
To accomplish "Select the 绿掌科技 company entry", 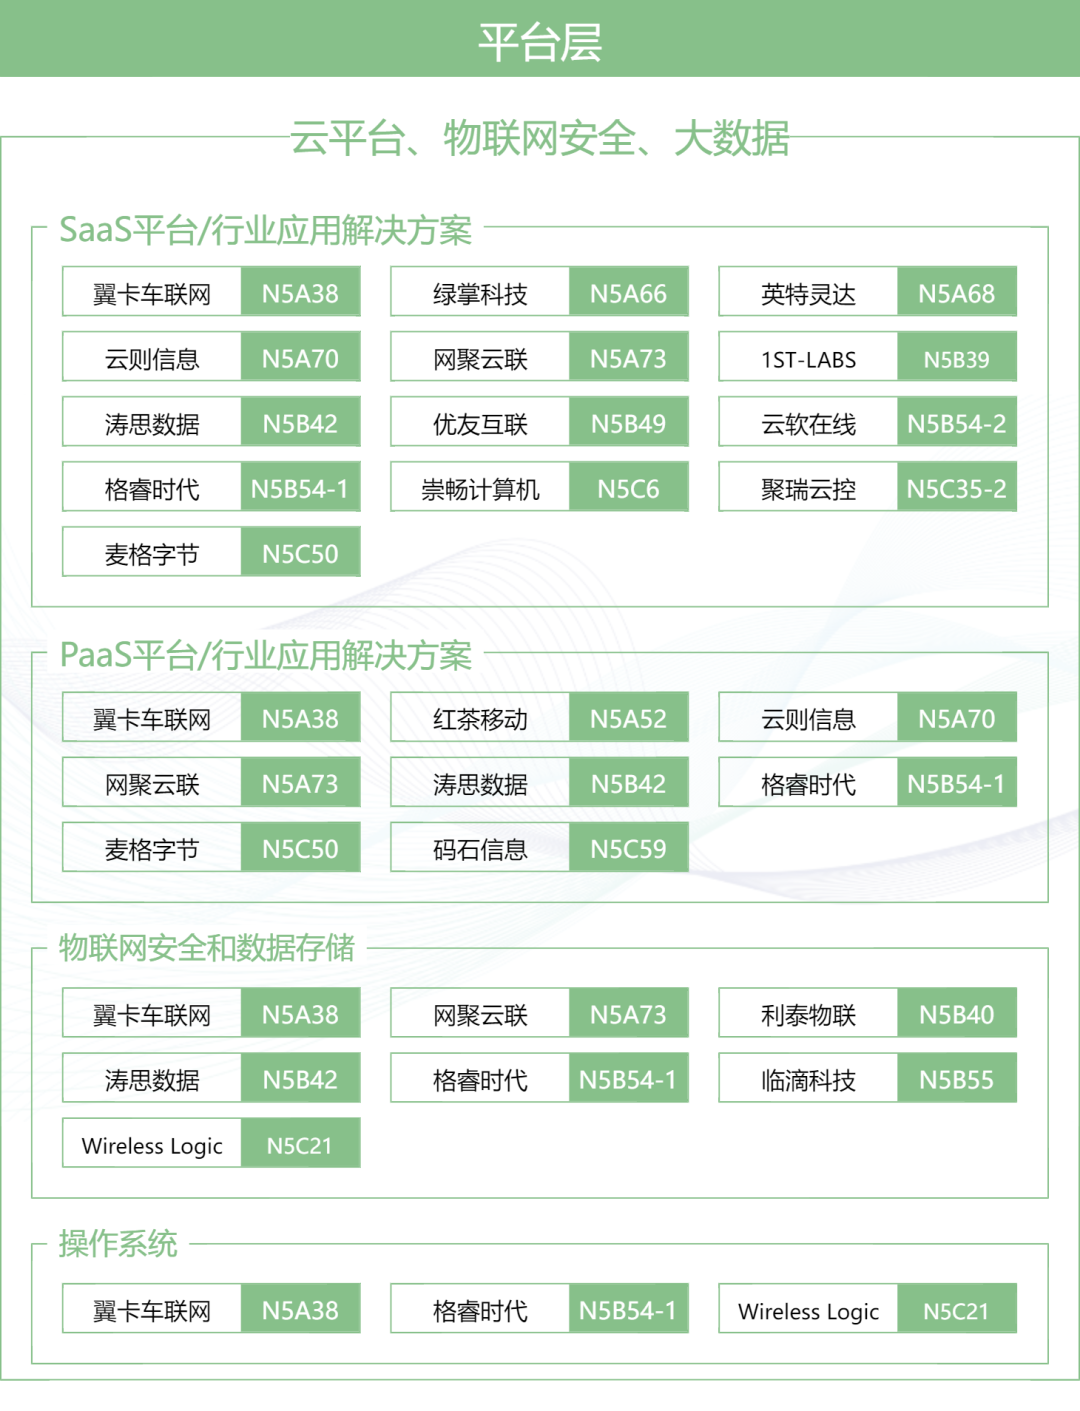I will [x=480, y=294].
